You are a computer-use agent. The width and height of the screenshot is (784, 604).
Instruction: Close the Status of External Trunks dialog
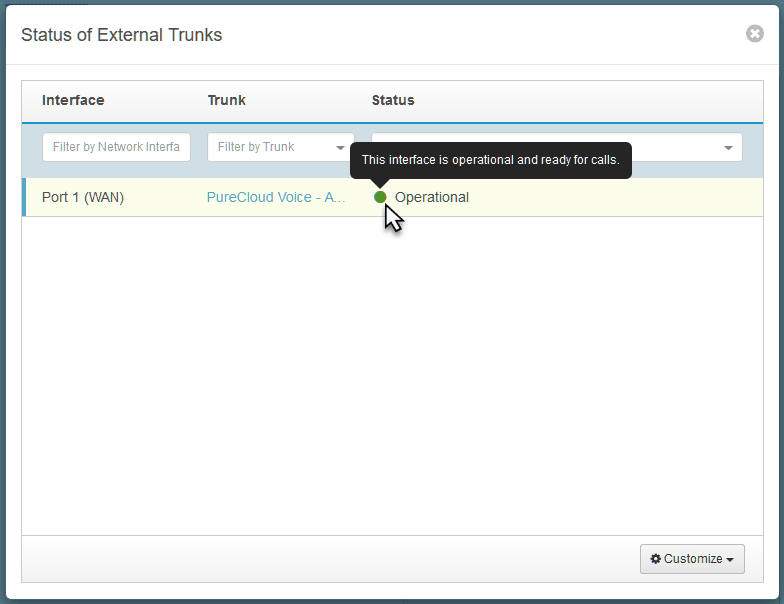[x=754, y=34]
